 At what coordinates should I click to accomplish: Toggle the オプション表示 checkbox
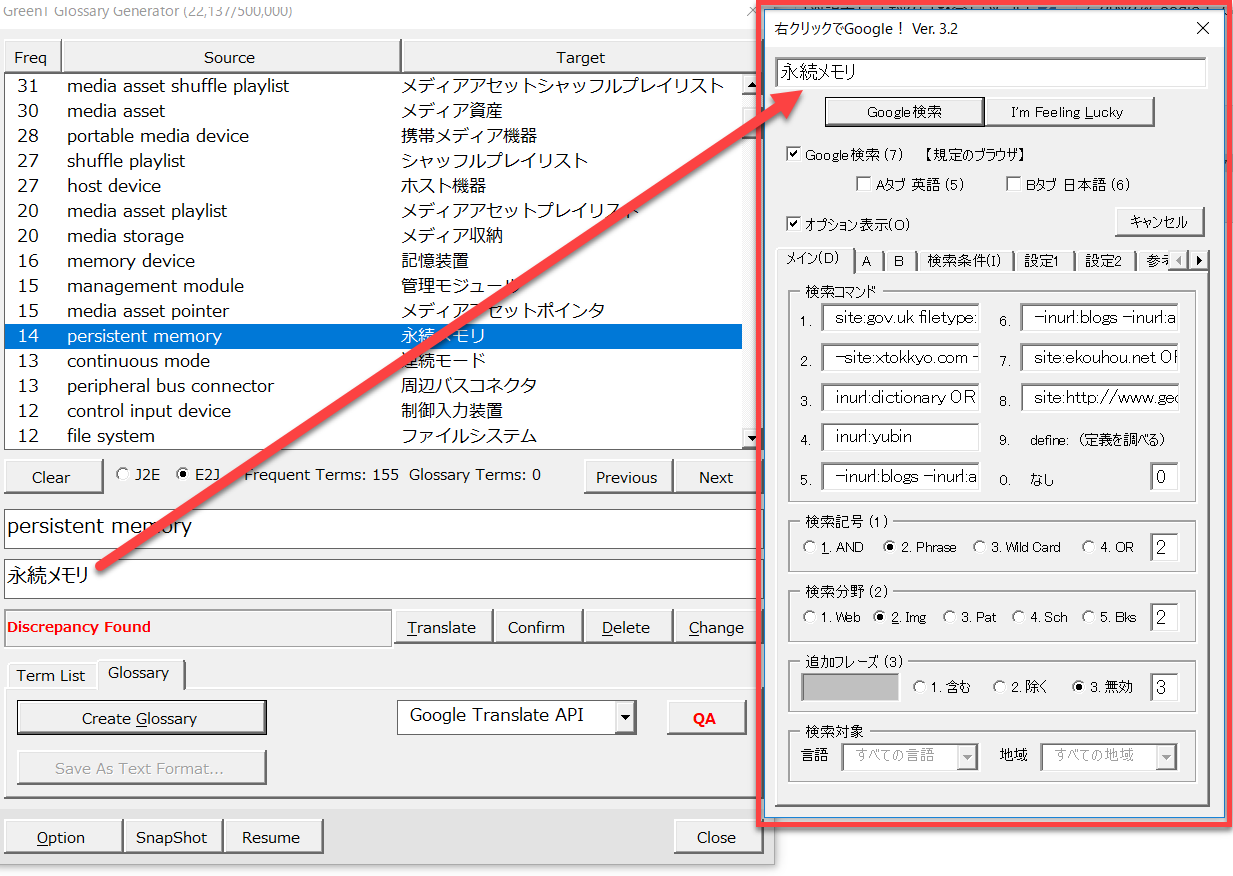(x=794, y=224)
